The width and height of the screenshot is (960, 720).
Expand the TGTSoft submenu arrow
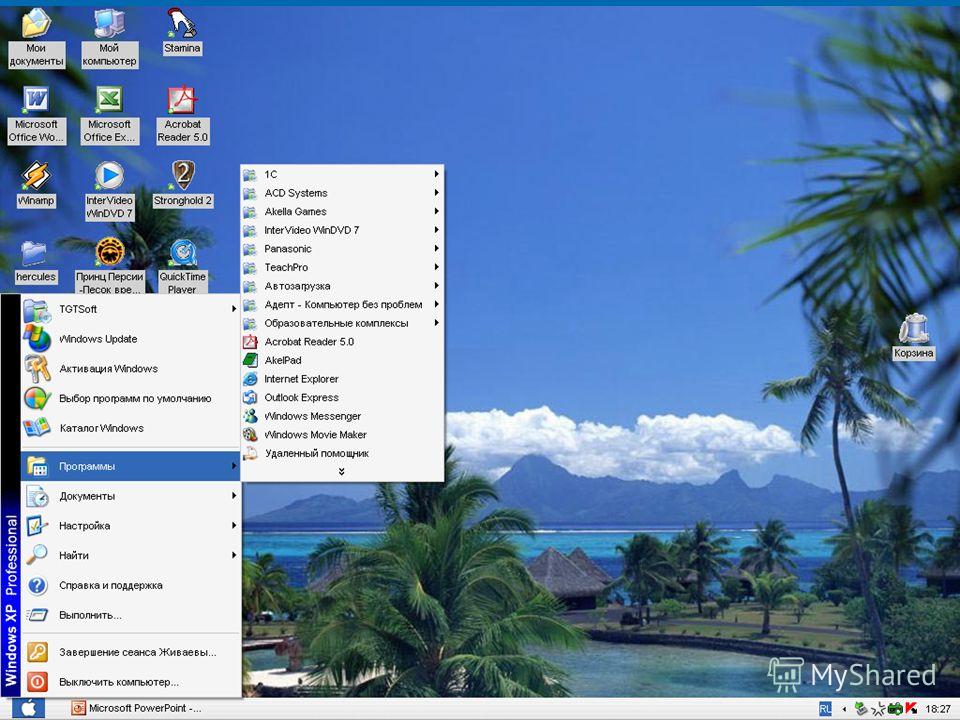pyautogui.click(x=233, y=309)
